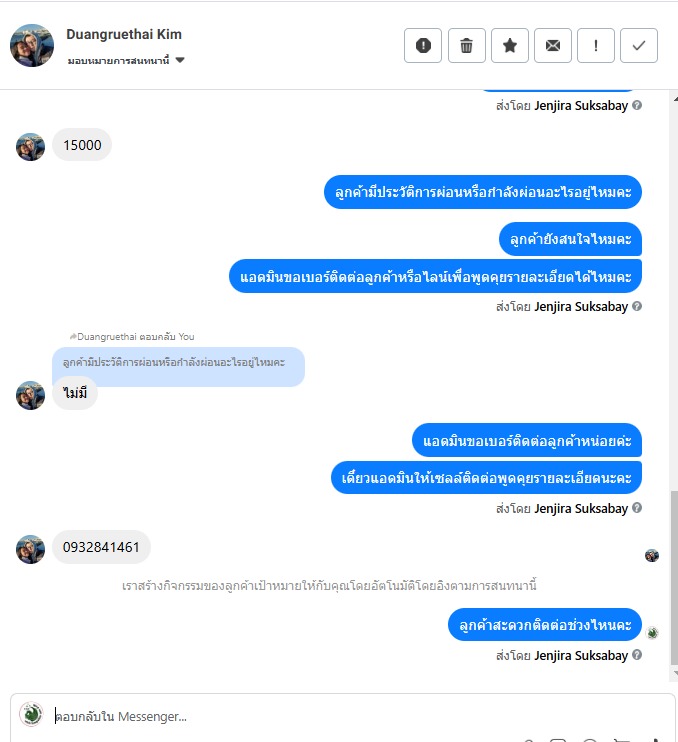Click the quoted reply preview above ไม่มี

coord(178,362)
